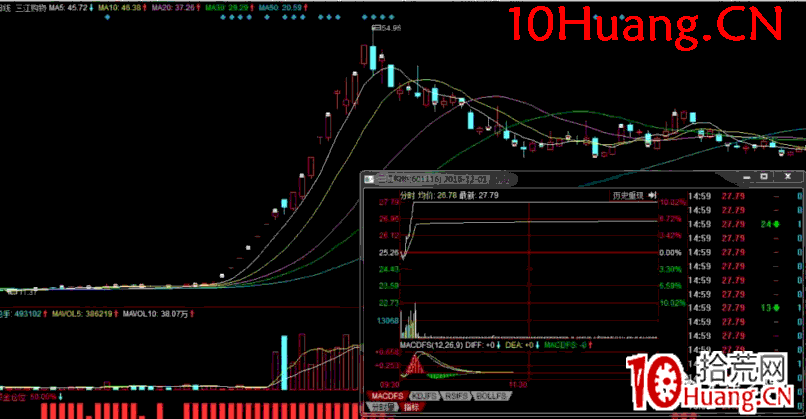Switch to the KDJFS indicator tab
The height and width of the screenshot is (419, 806).
click(x=424, y=396)
